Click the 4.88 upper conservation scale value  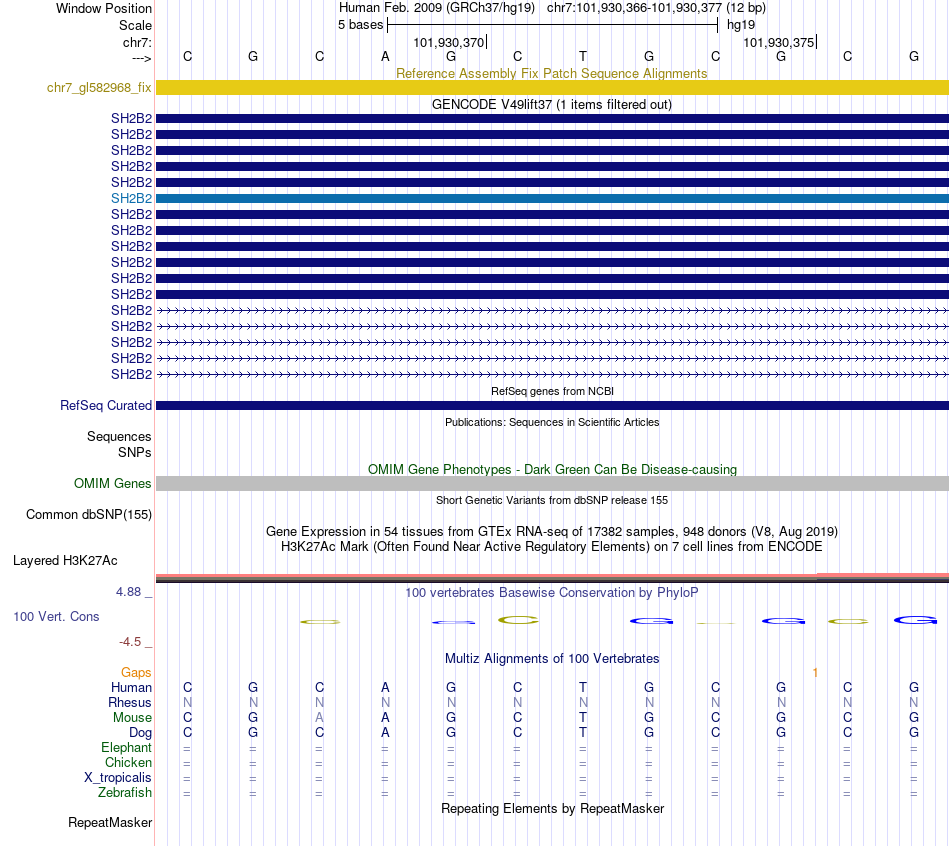point(128,591)
